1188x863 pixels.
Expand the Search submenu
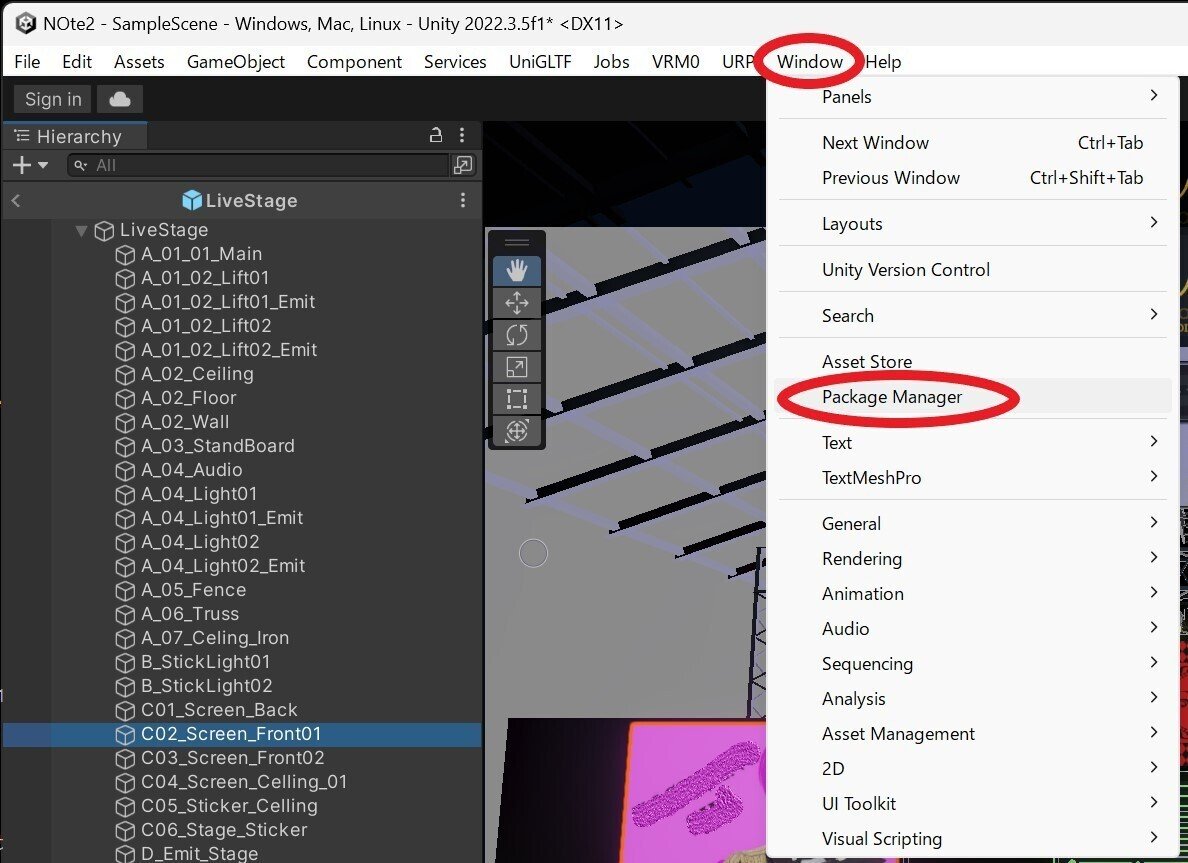click(x=975, y=315)
